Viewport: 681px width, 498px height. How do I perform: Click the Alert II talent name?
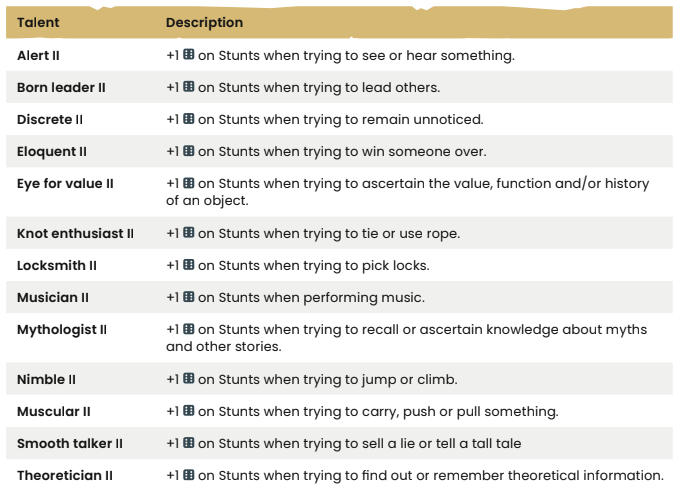[38, 56]
